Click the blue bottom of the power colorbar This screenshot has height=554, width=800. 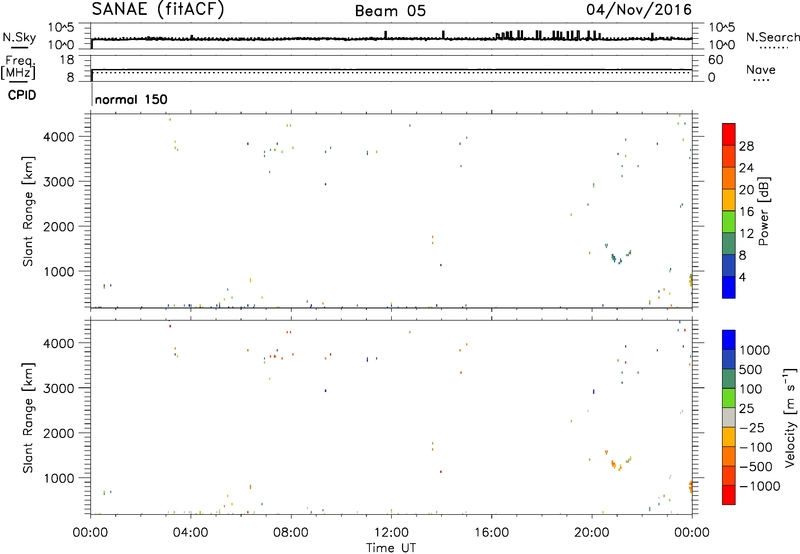click(729, 287)
